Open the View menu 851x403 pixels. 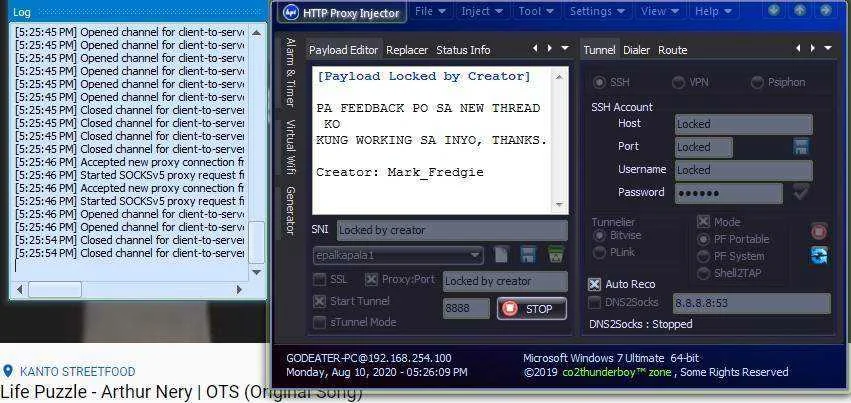tap(659, 11)
